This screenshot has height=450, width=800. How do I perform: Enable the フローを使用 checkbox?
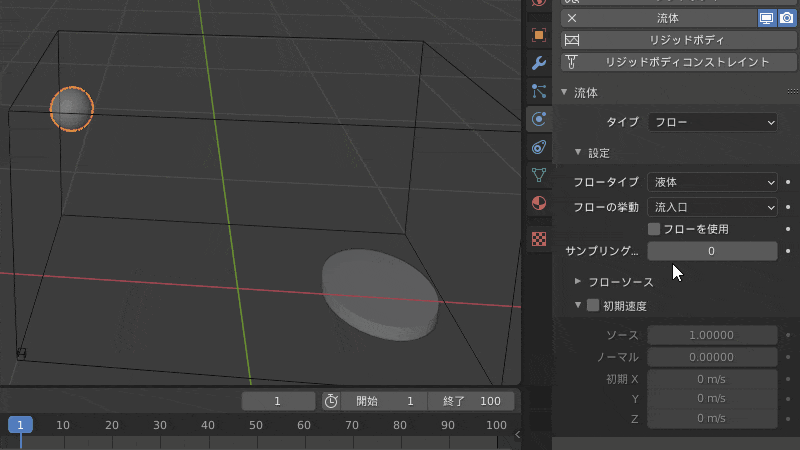[x=654, y=229]
